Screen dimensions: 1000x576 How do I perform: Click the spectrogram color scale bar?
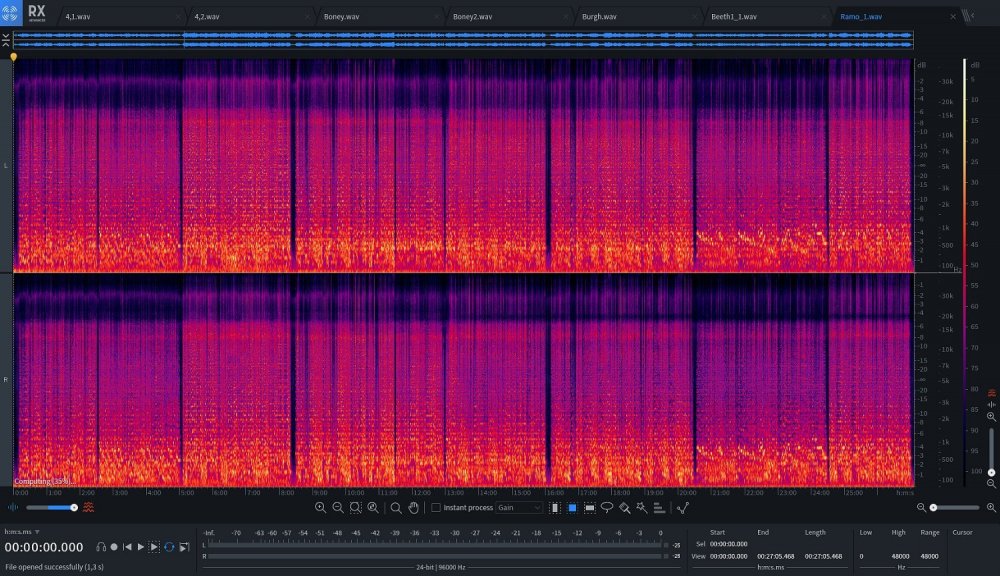pos(964,271)
